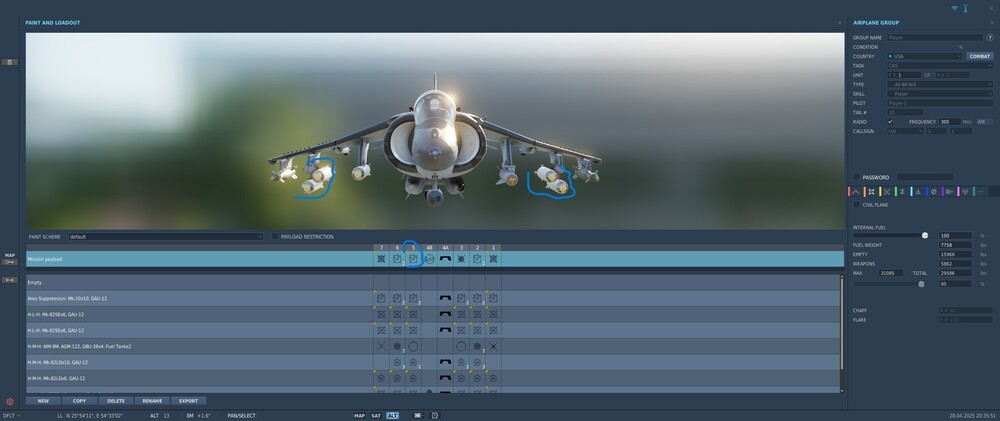This screenshot has width=1000, height=421.
Task: Select GAU-12 gun in Area Suppression row
Action: (x=445, y=299)
